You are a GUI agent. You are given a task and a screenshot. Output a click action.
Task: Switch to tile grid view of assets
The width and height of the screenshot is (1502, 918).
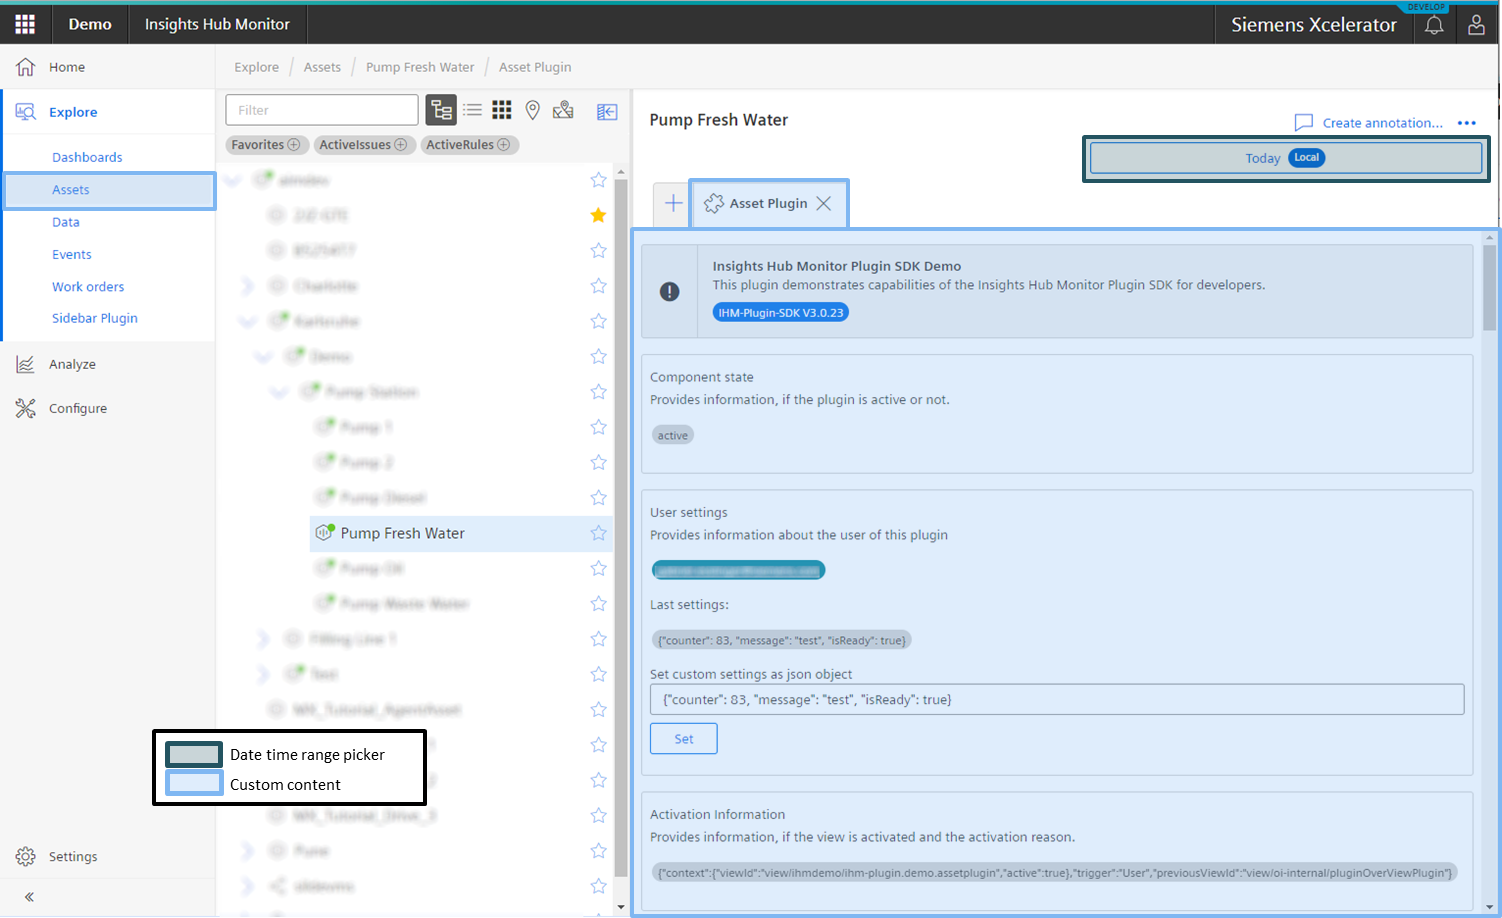pyautogui.click(x=502, y=110)
